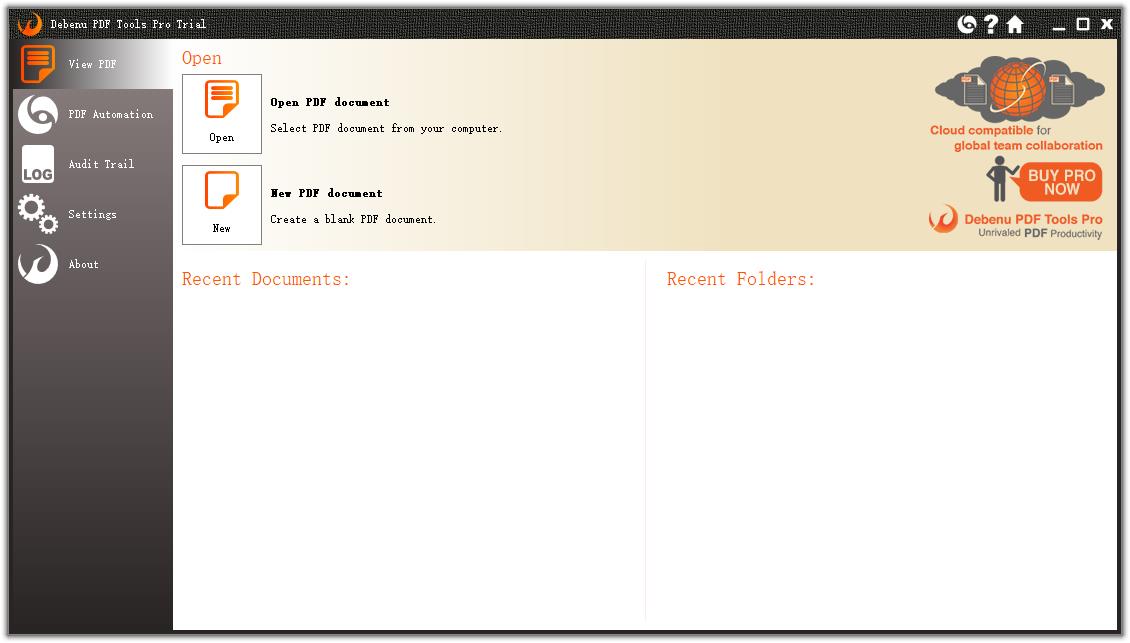Go to home via house icon
The image size is (1130, 643).
pyautogui.click(x=1015, y=25)
